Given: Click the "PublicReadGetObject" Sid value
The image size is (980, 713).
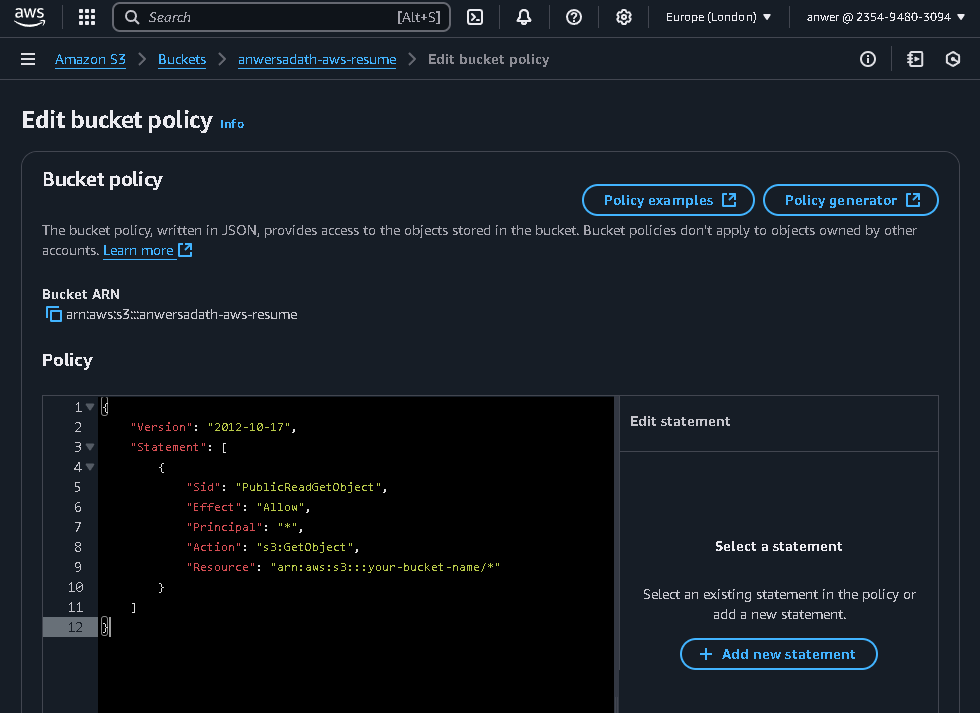Looking at the screenshot, I should tap(308, 487).
